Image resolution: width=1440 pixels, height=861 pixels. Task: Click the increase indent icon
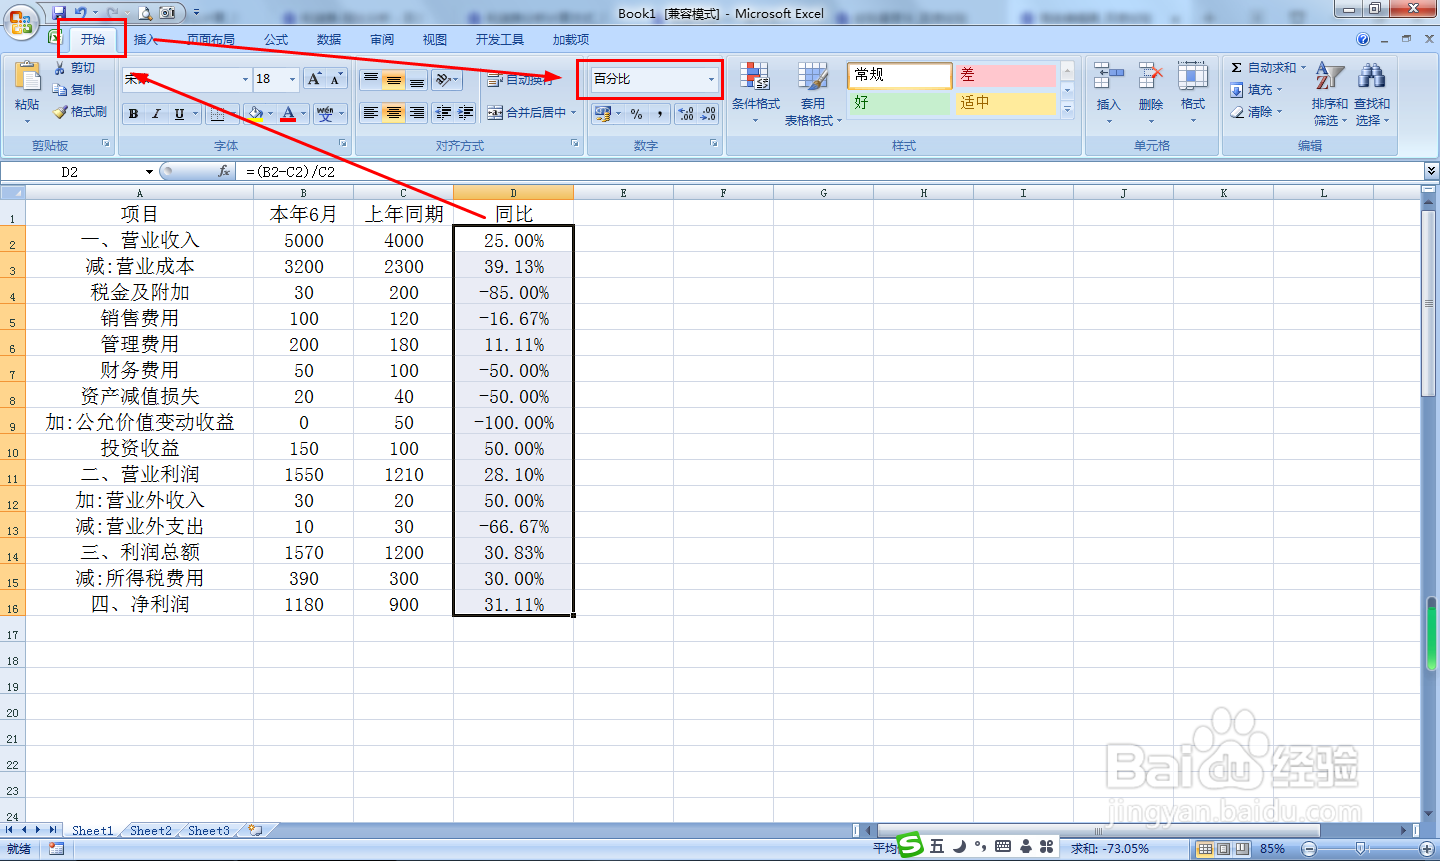(465, 113)
